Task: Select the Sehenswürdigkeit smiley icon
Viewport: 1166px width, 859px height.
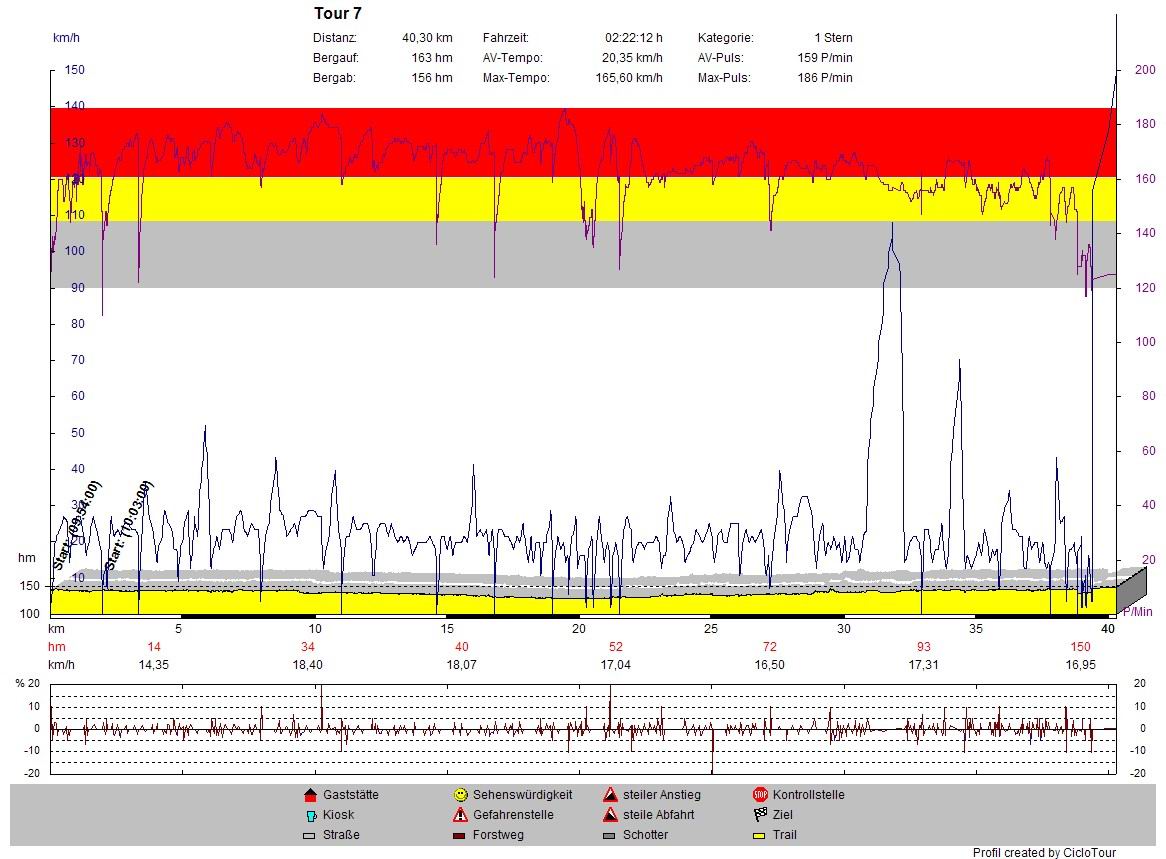Action: [460, 795]
